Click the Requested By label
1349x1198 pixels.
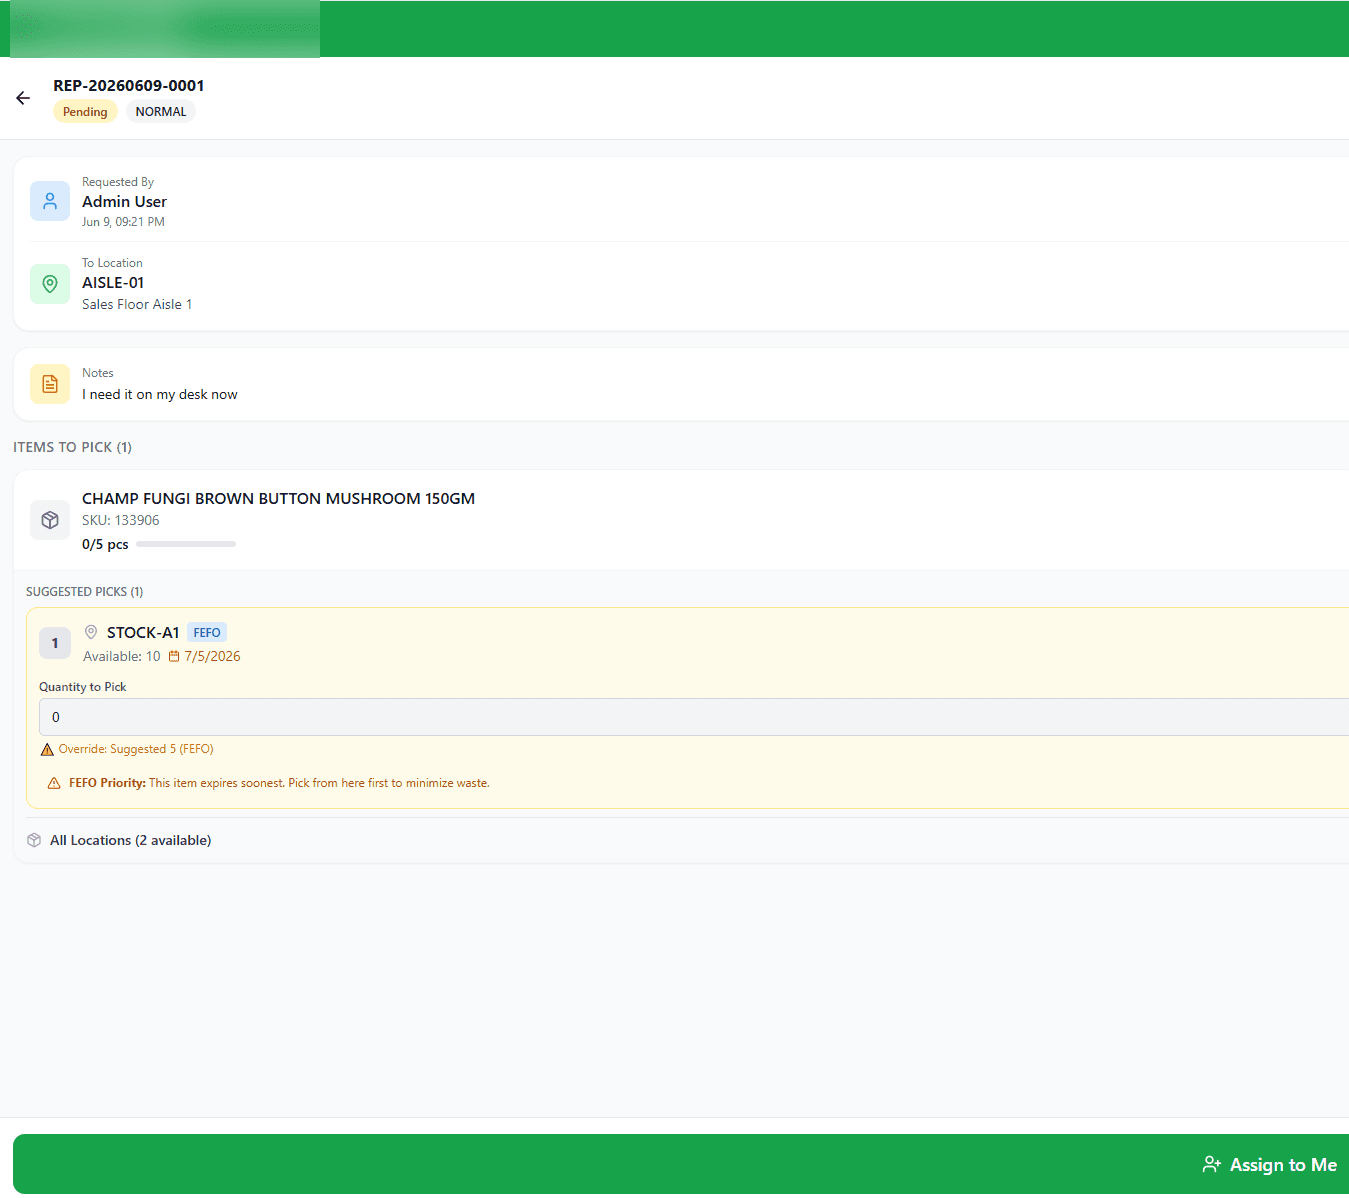pyautogui.click(x=118, y=182)
